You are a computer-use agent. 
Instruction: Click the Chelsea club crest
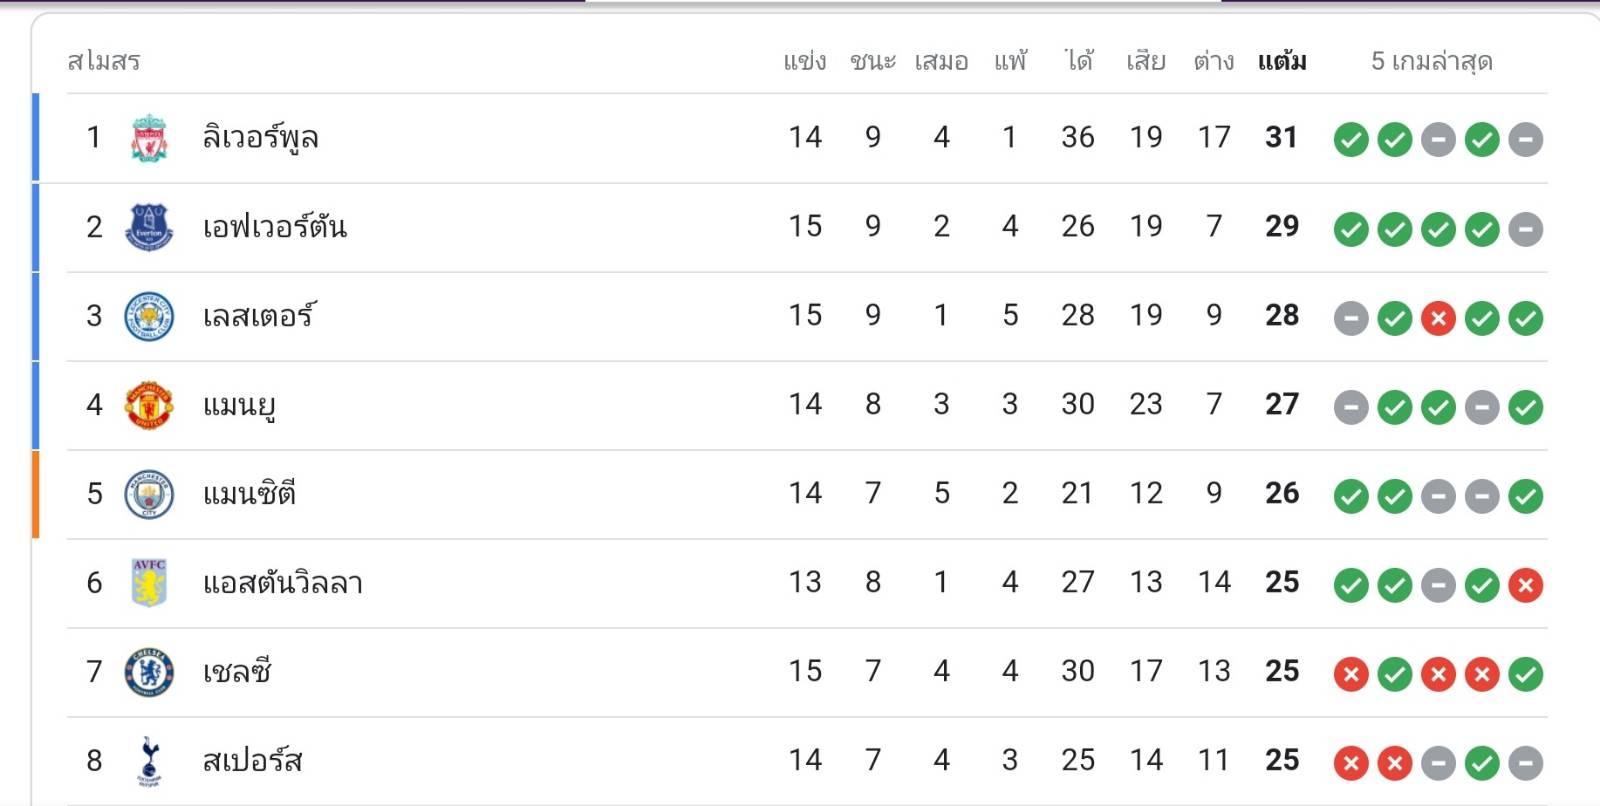[149, 672]
